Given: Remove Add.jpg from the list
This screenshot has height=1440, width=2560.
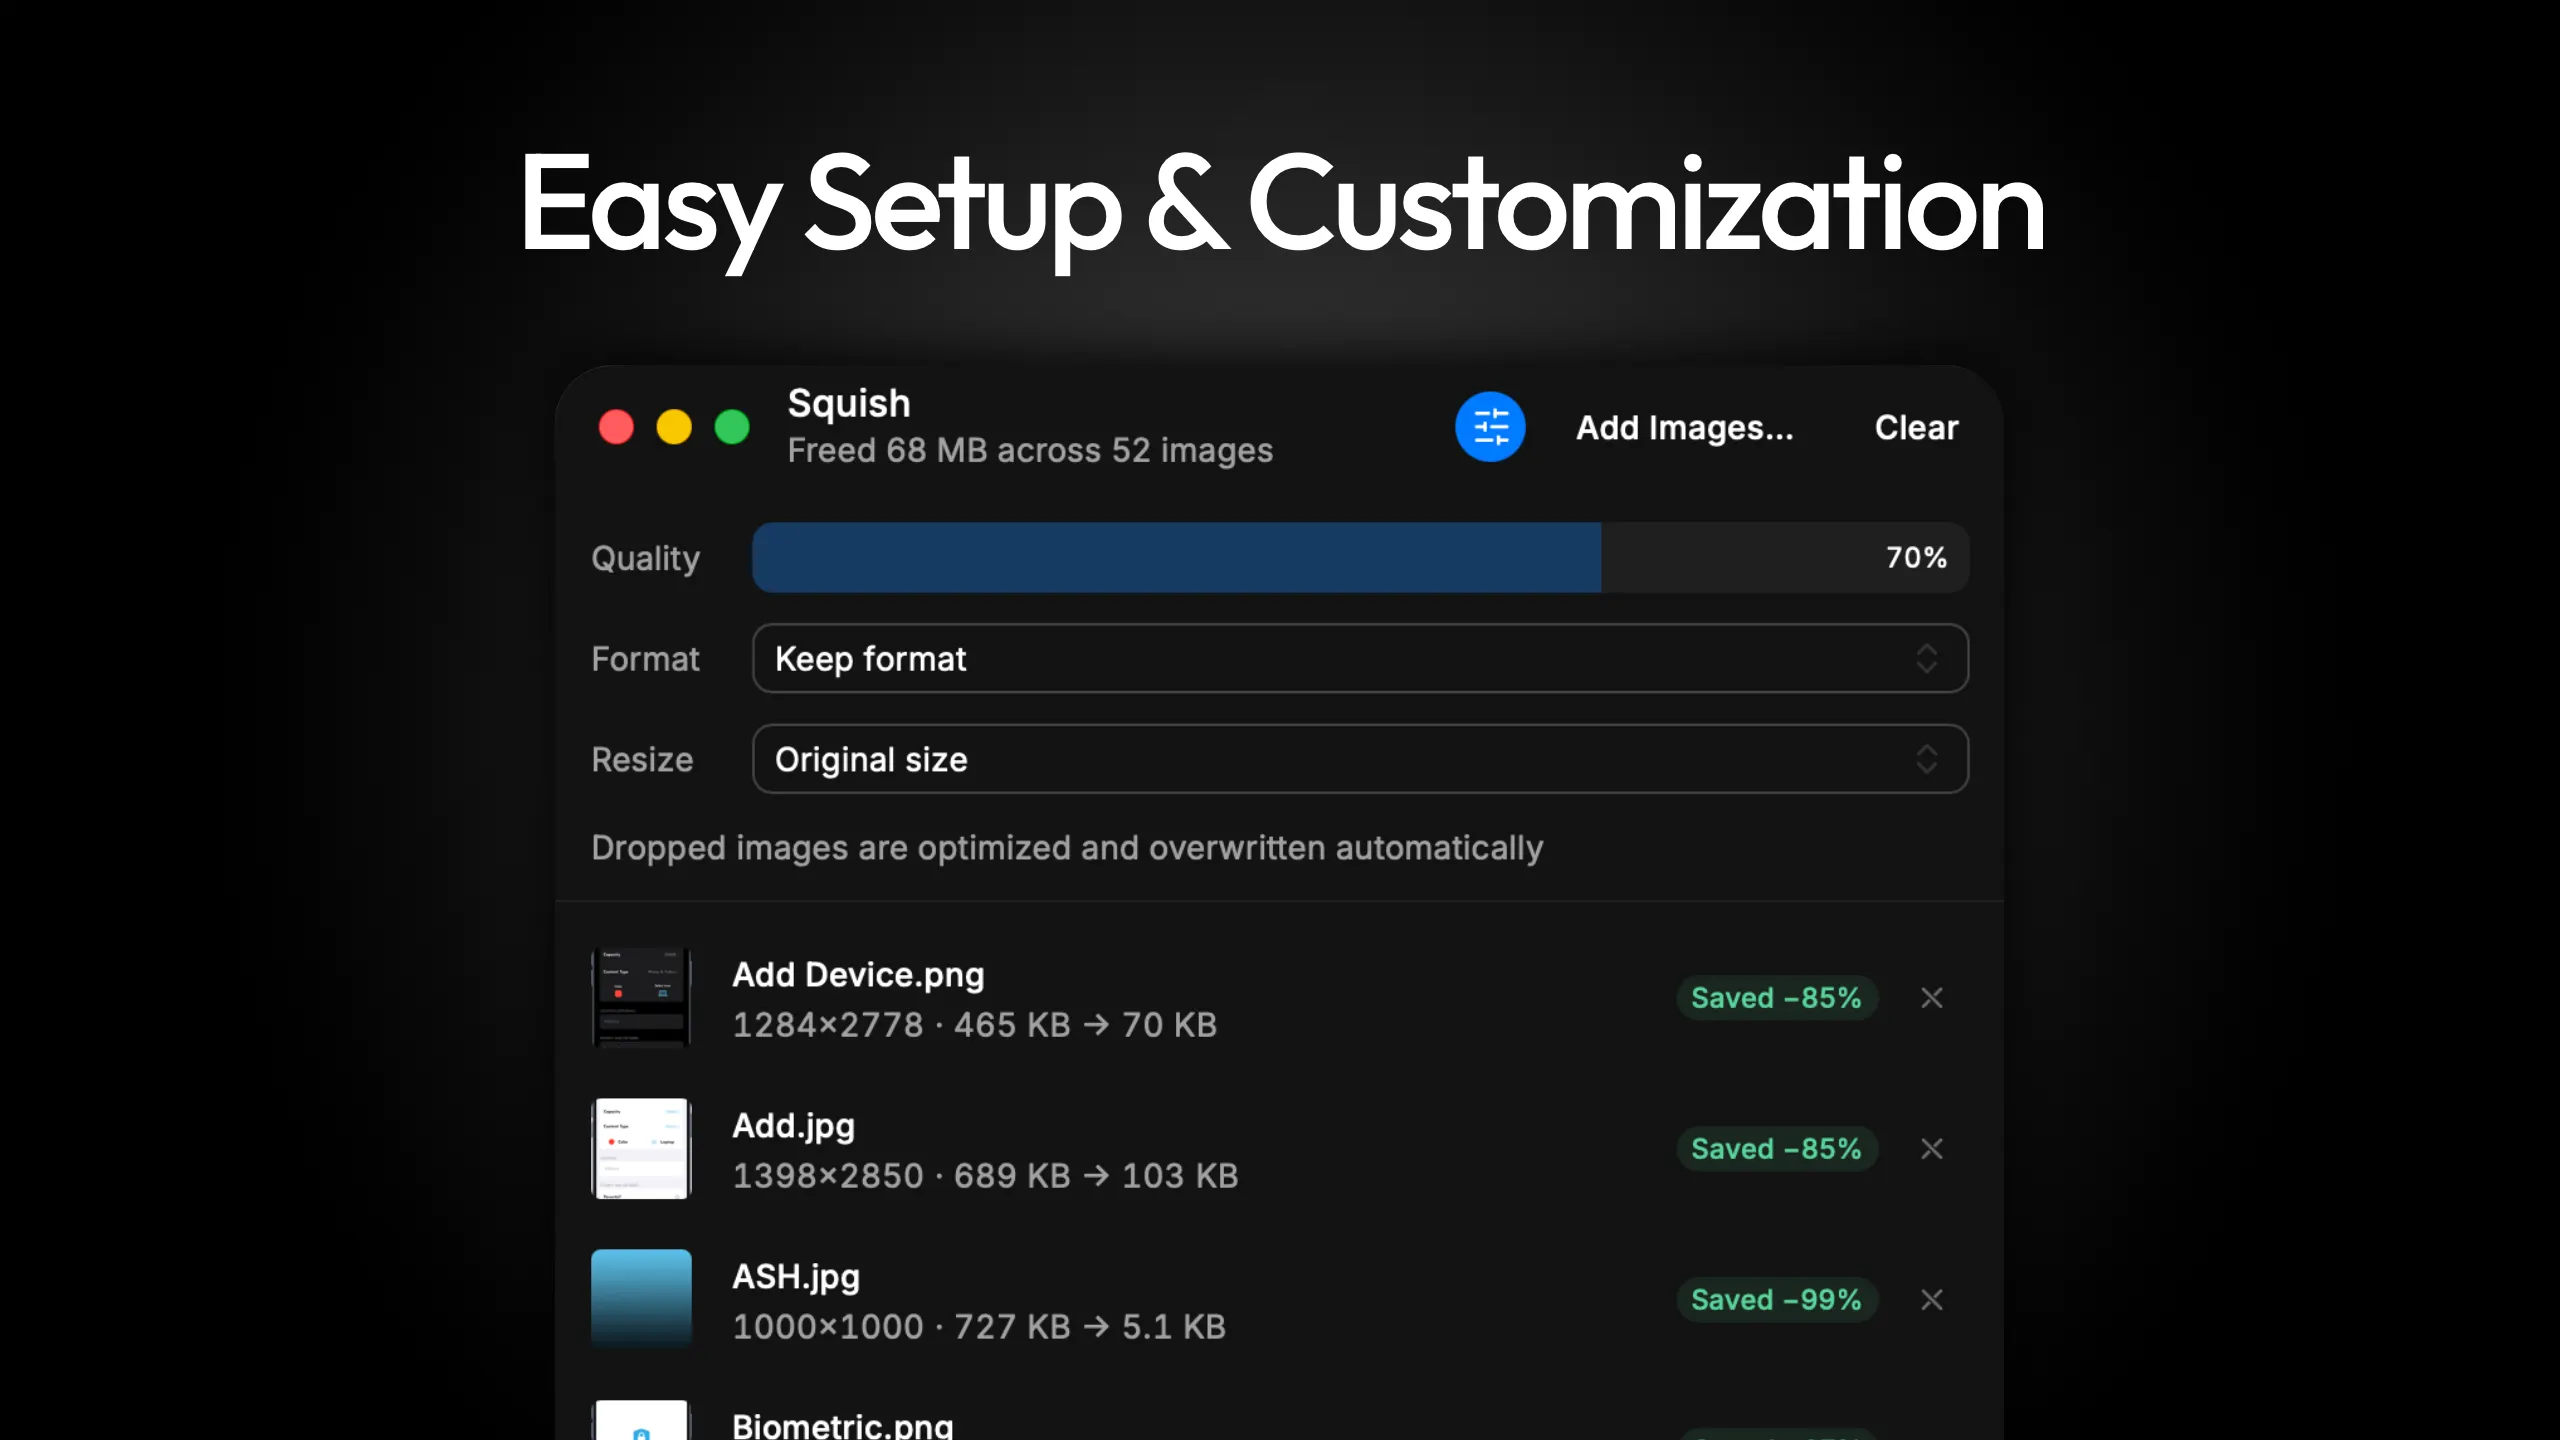Looking at the screenshot, I should pos(1932,1149).
